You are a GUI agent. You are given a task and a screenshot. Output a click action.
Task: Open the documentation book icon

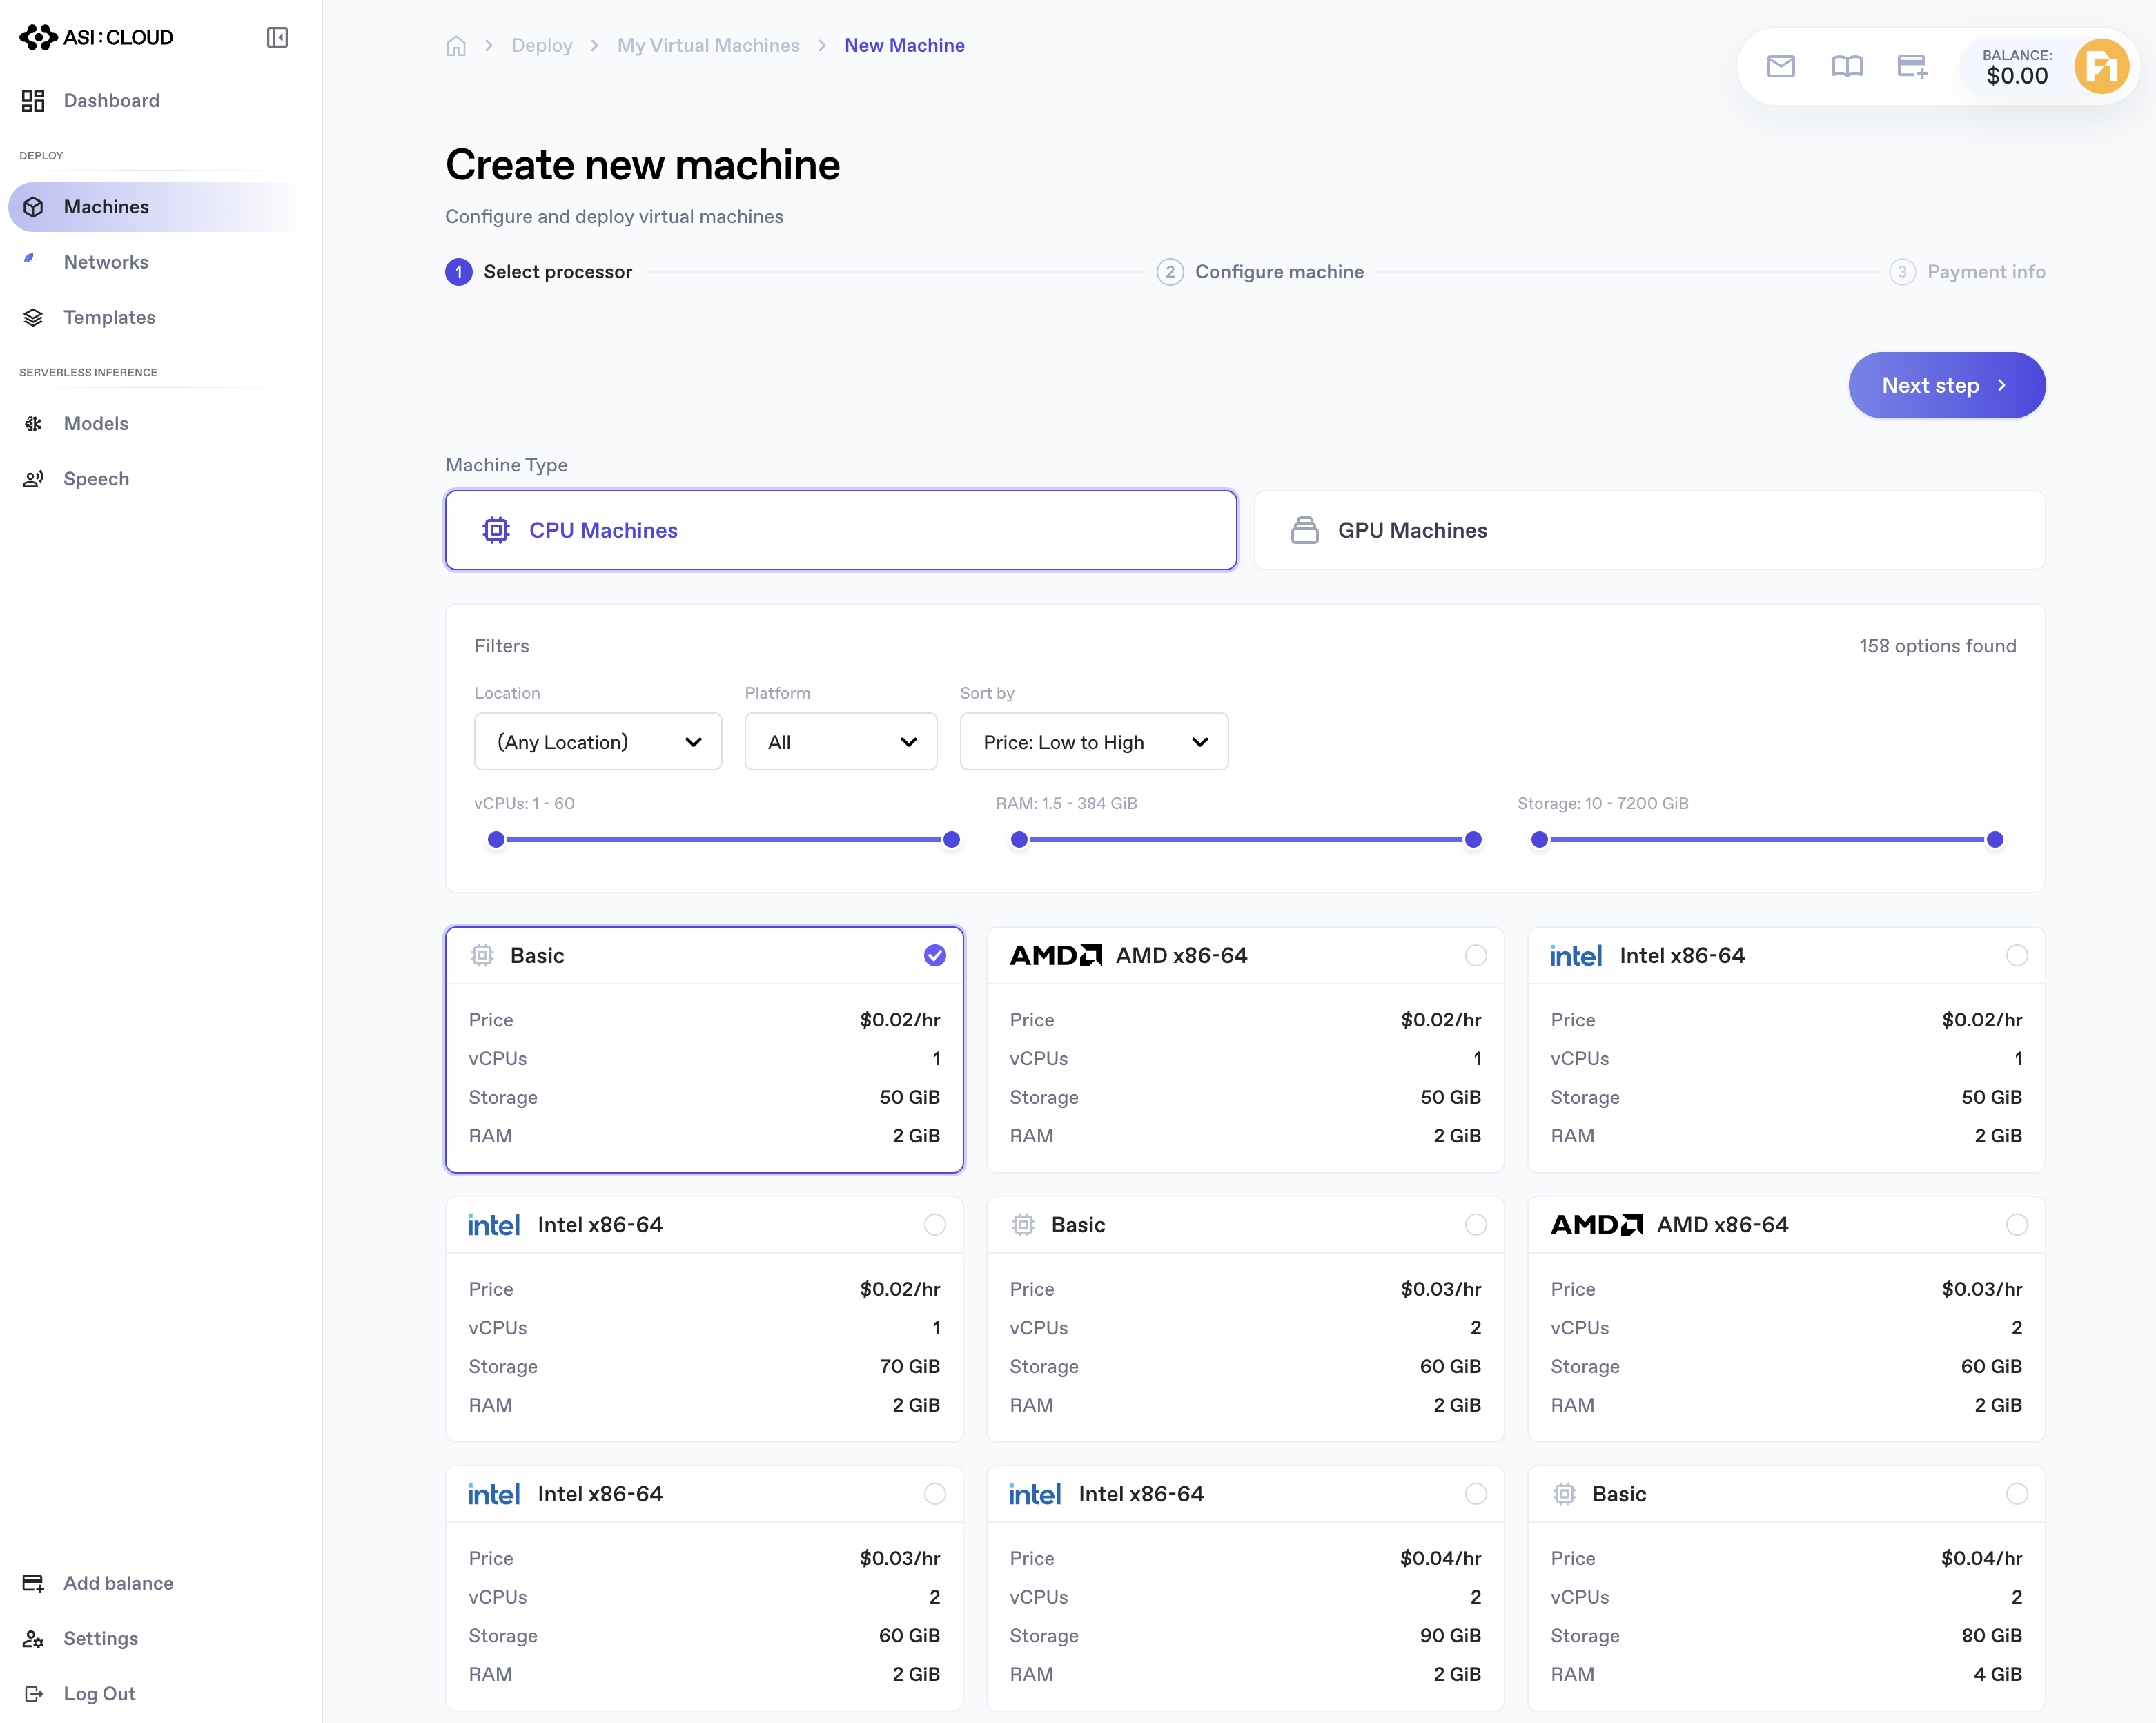tap(1846, 66)
